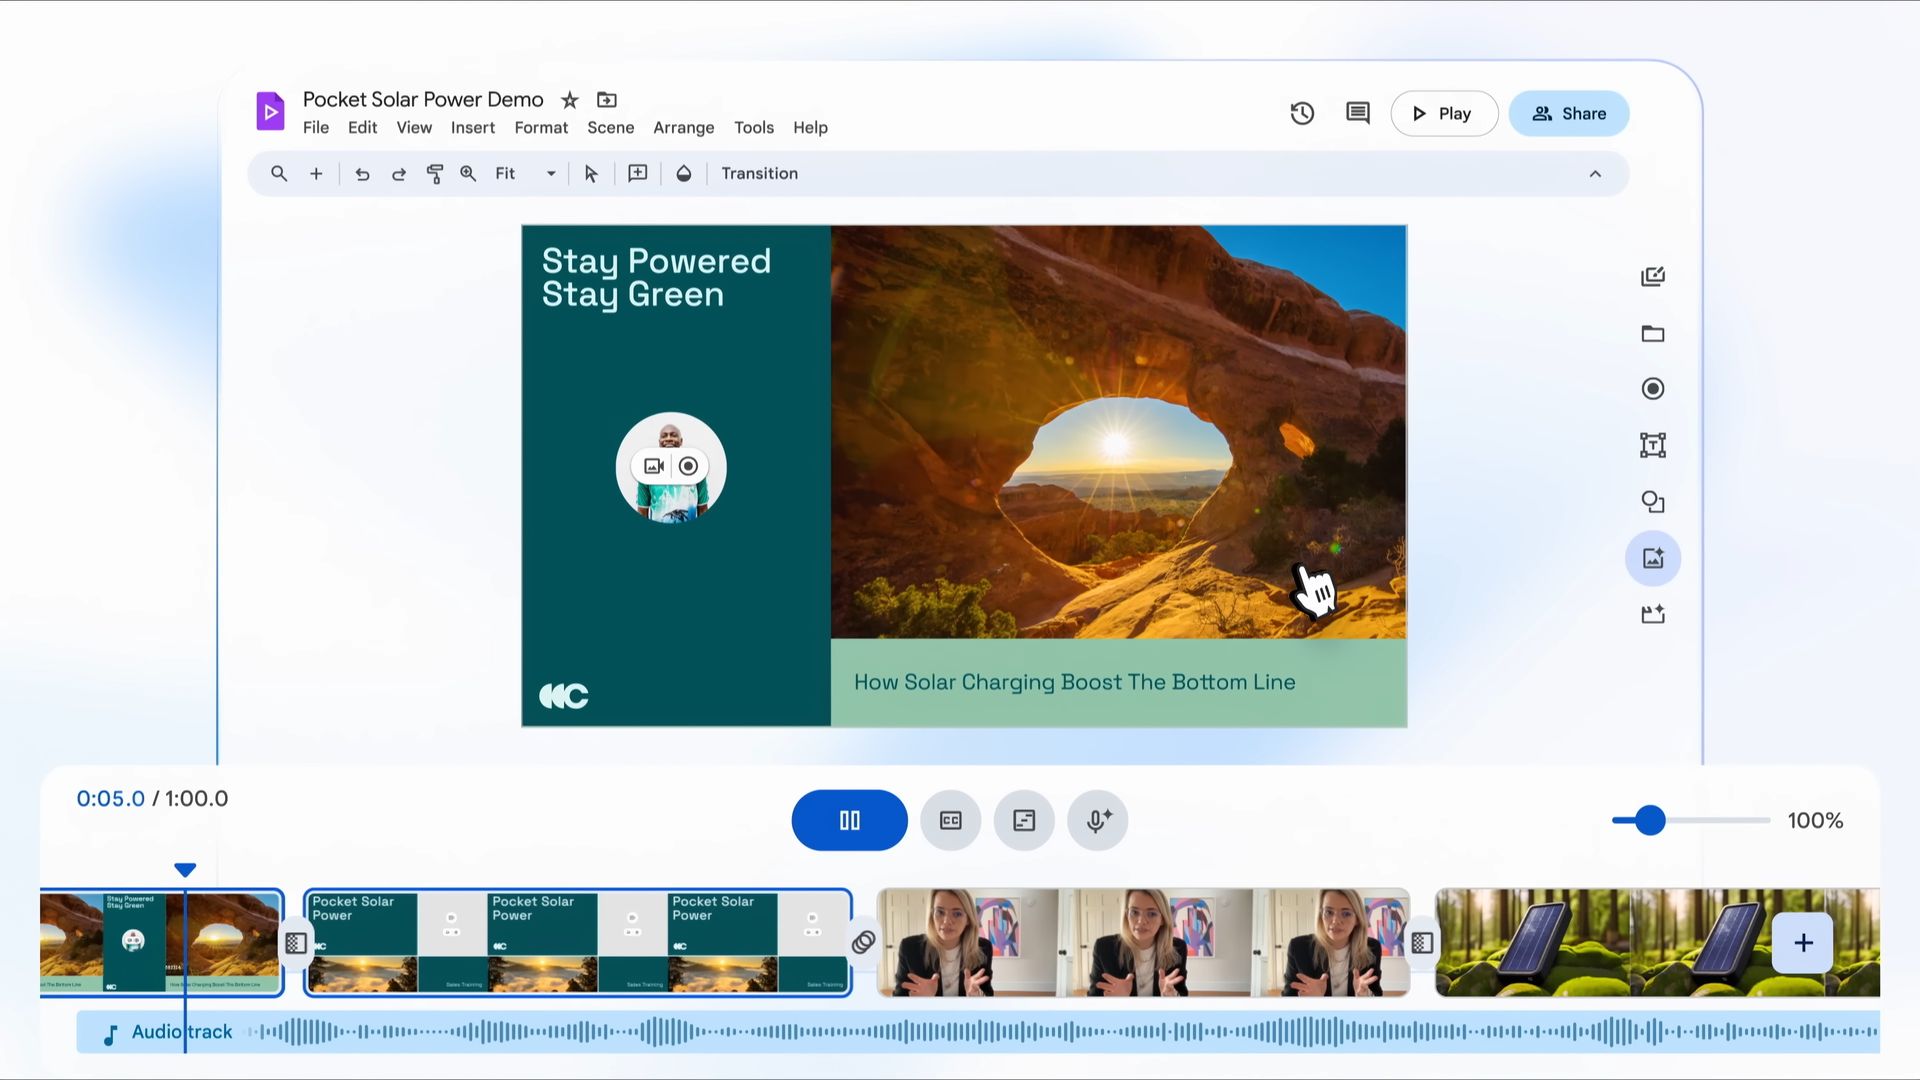Open version history clock icon
This screenshot has width=1920, height=1080.
point(1301,113)
